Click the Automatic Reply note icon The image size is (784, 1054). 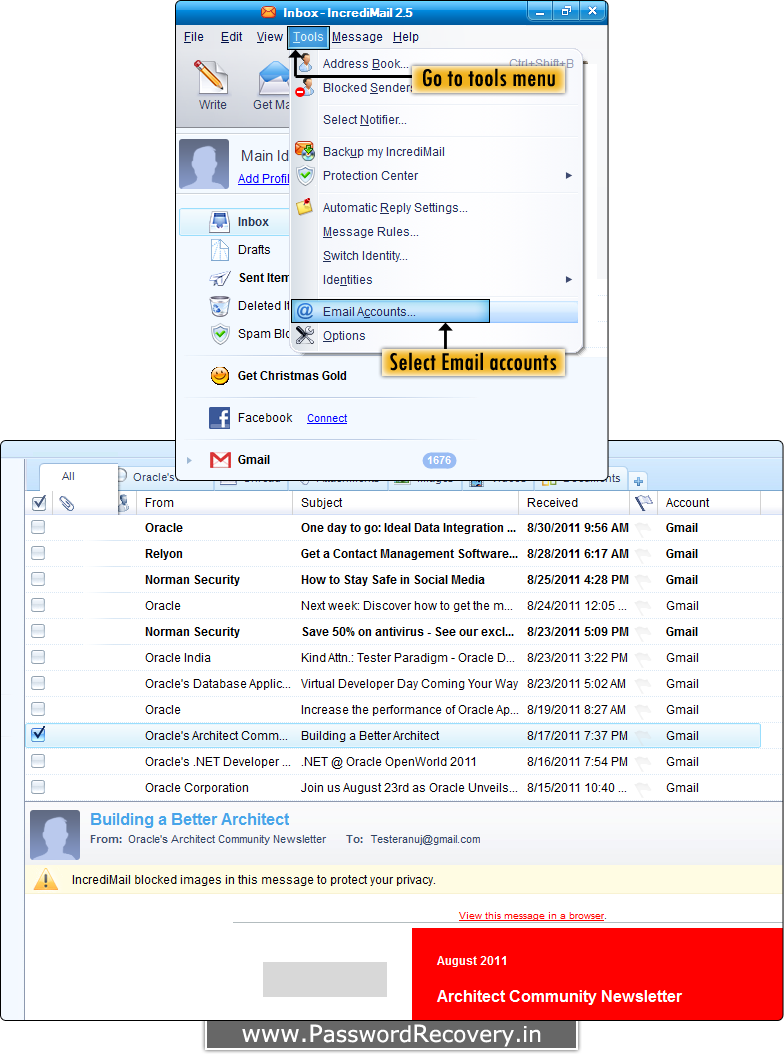click(305, 206)
